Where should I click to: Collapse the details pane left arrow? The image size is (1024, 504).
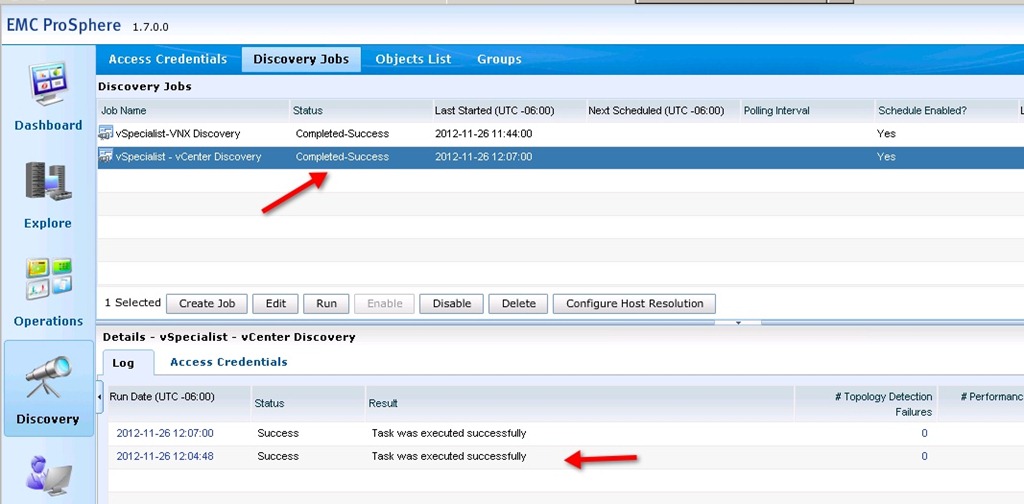[100, 397]
